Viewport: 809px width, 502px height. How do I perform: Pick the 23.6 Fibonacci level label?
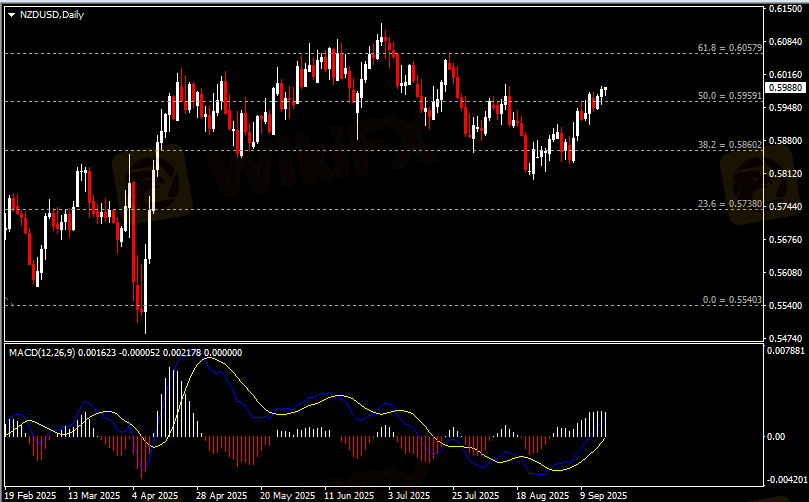729,204
